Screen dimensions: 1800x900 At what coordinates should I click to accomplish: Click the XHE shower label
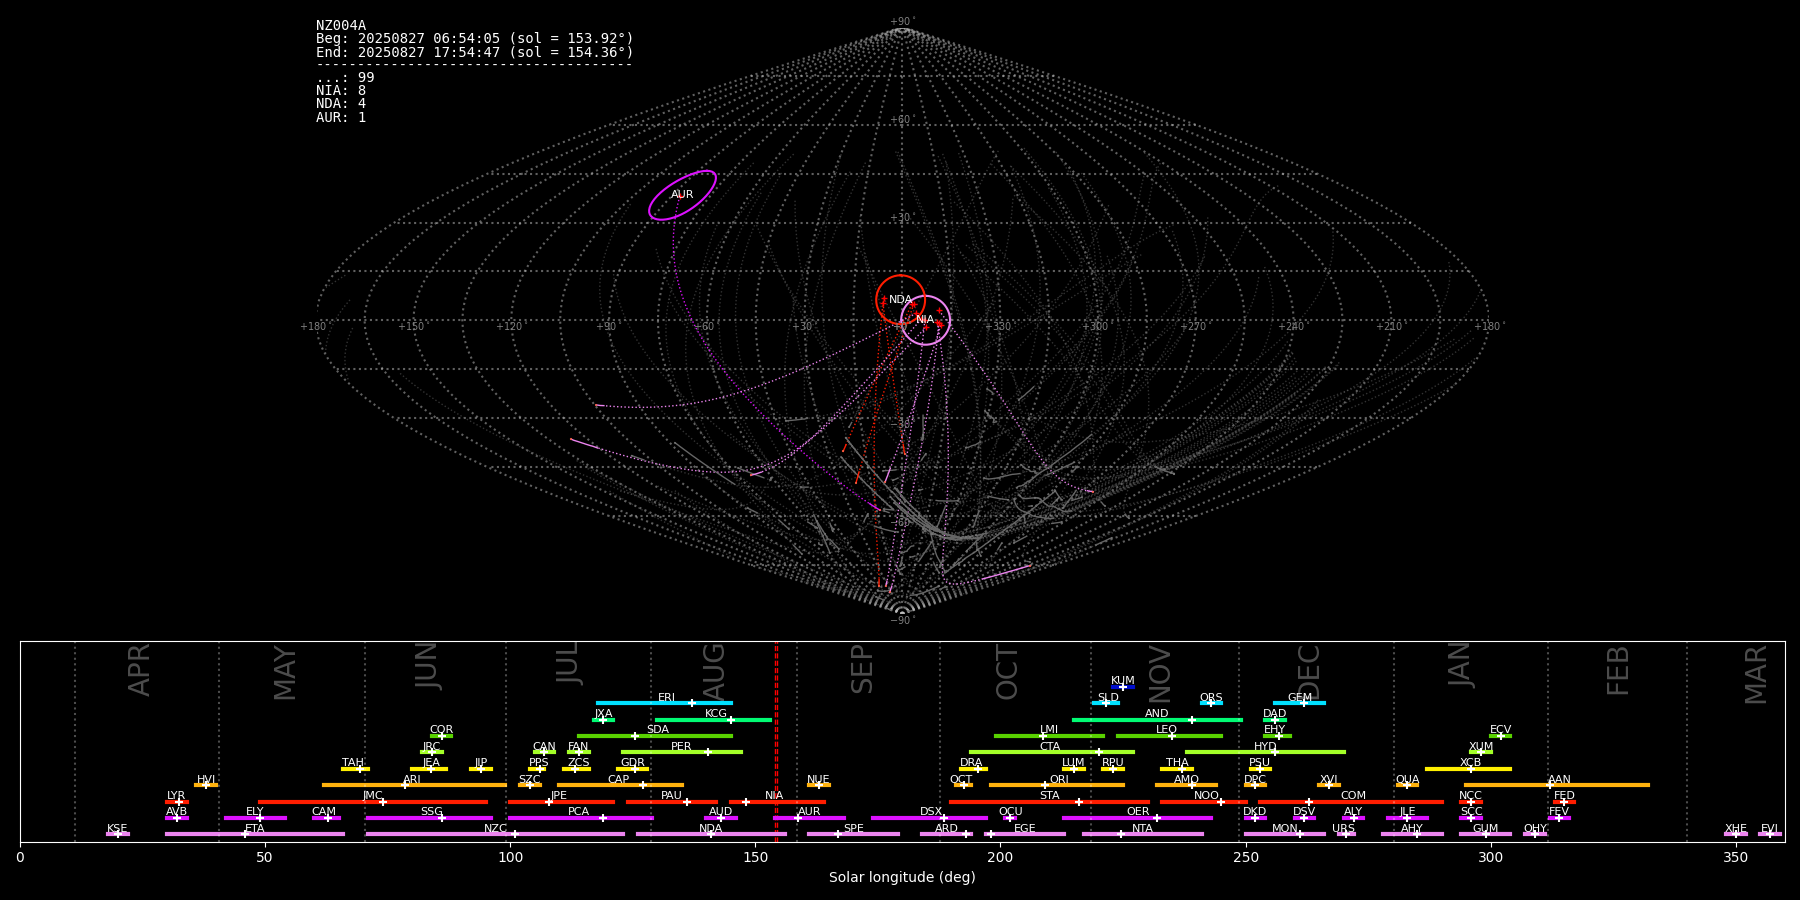[x=1735, y=829]
